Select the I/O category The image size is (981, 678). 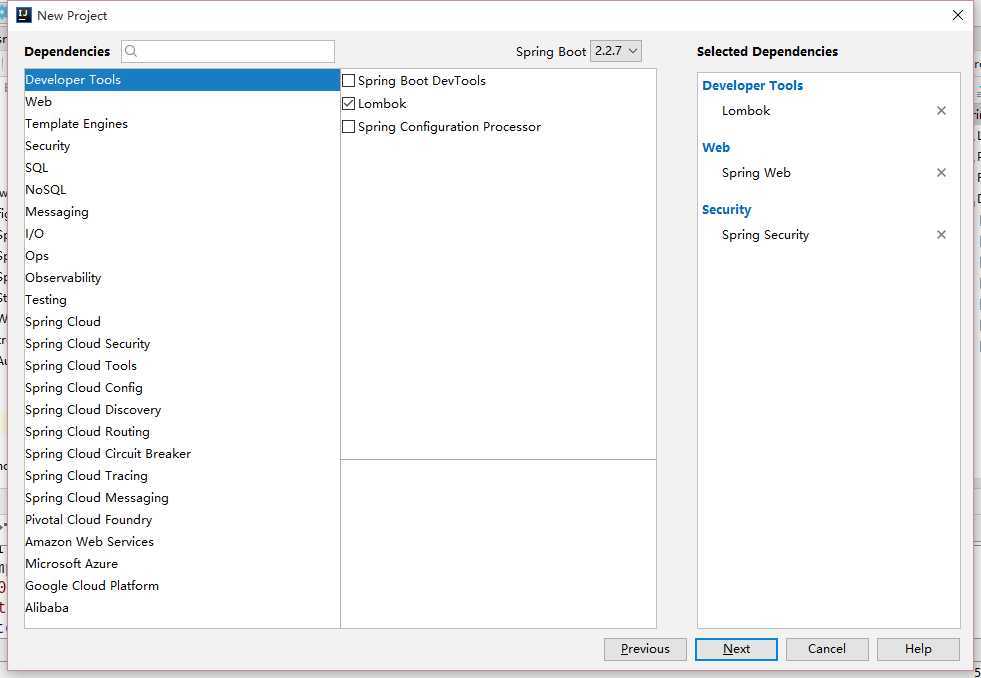tap(182, 234)
